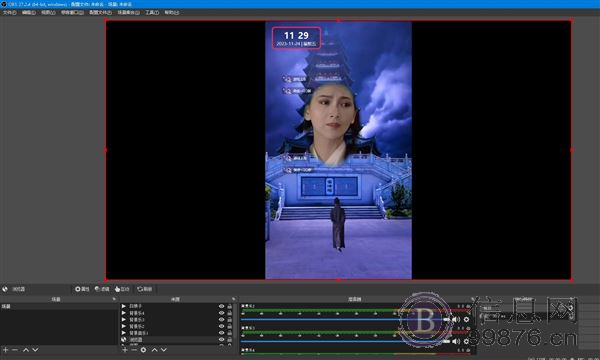Open the 场景集合(S) menu

pos(128,12)
